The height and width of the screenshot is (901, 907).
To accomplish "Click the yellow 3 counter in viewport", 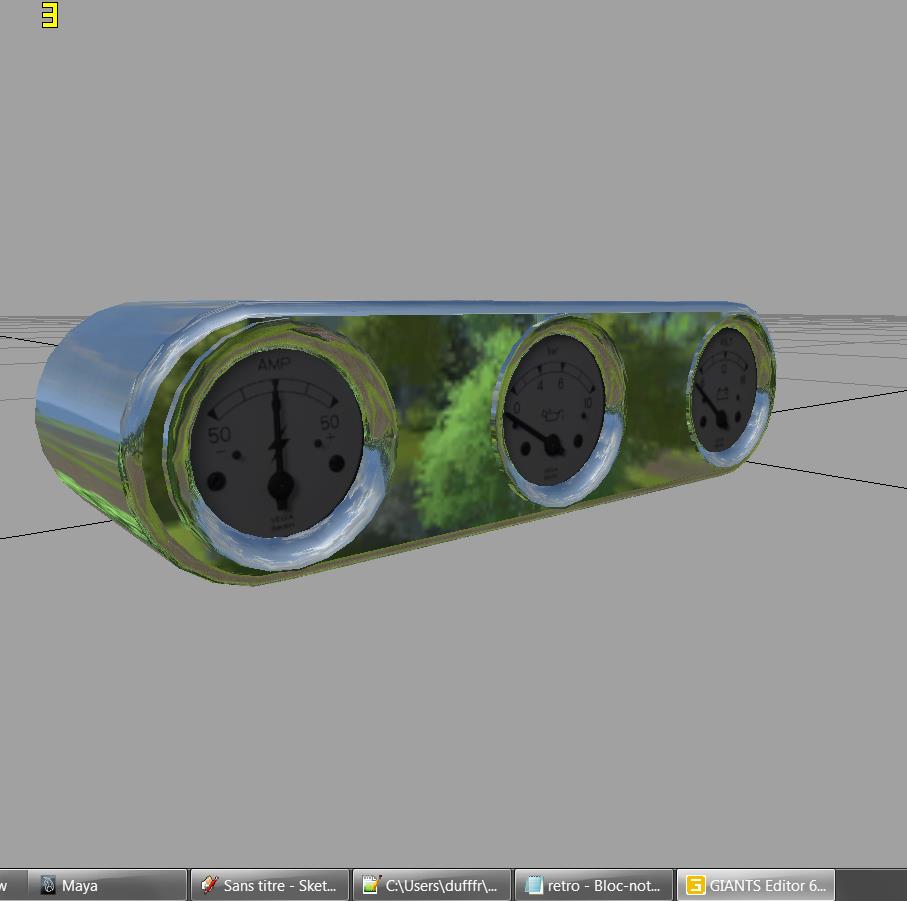I will pos(50,16).
